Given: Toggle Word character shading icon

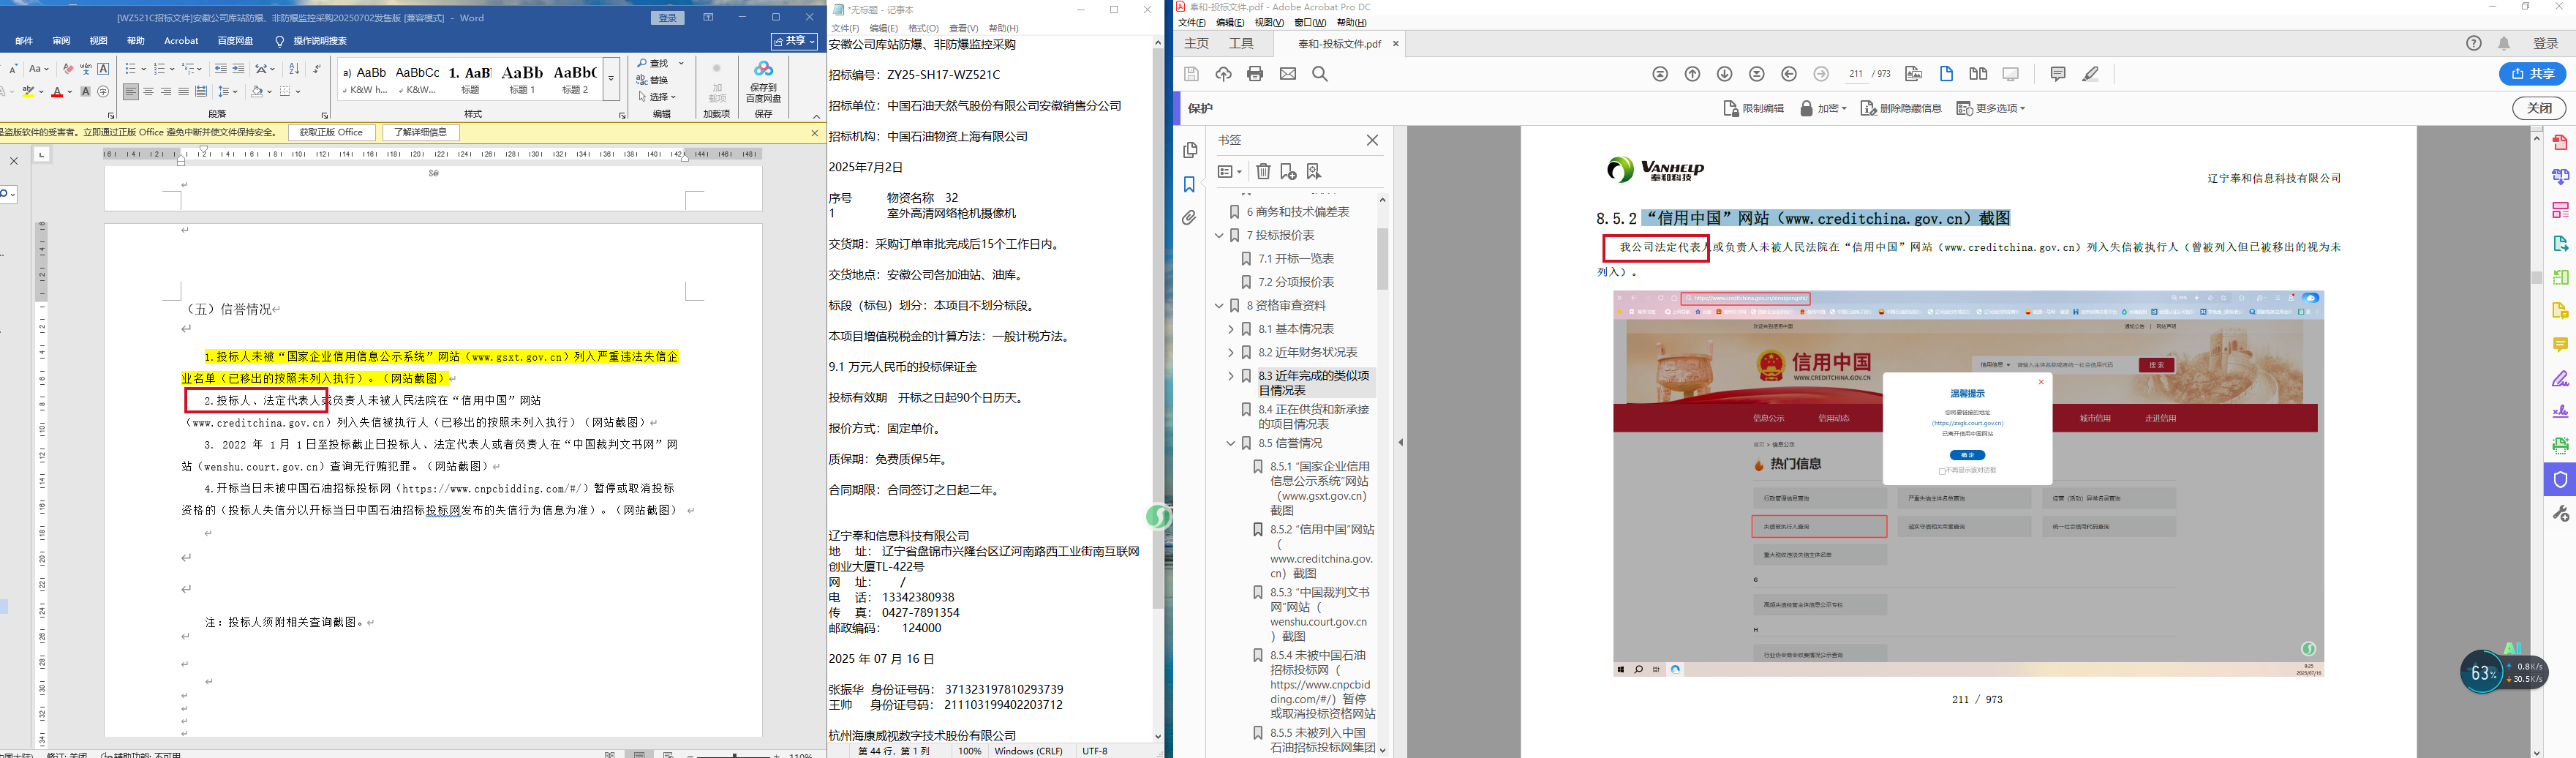Looking at the screenshot, I should 86,92.
